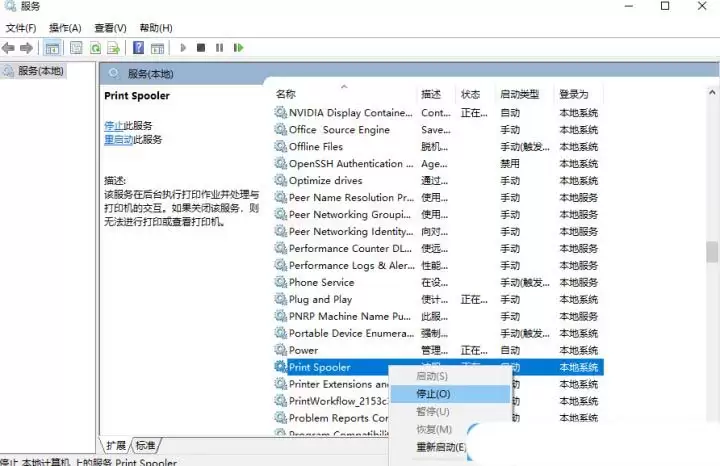Choose 重新启动(E) in the context menu
Screen dimensions: 720x466
(440, 447)
